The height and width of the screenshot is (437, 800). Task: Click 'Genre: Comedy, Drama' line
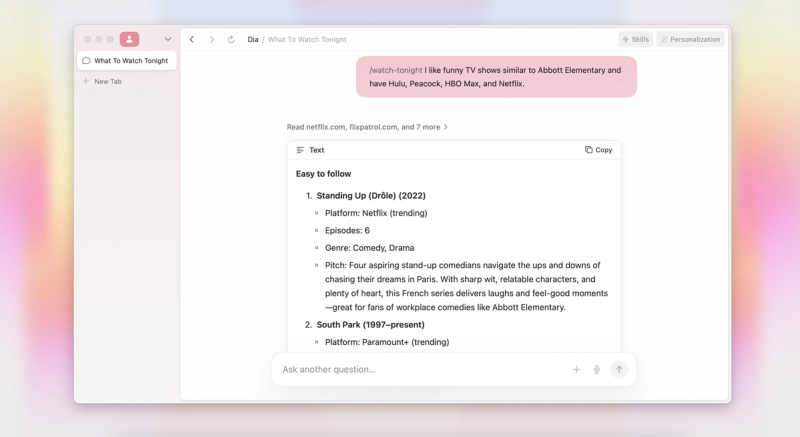tap(369, 248)
